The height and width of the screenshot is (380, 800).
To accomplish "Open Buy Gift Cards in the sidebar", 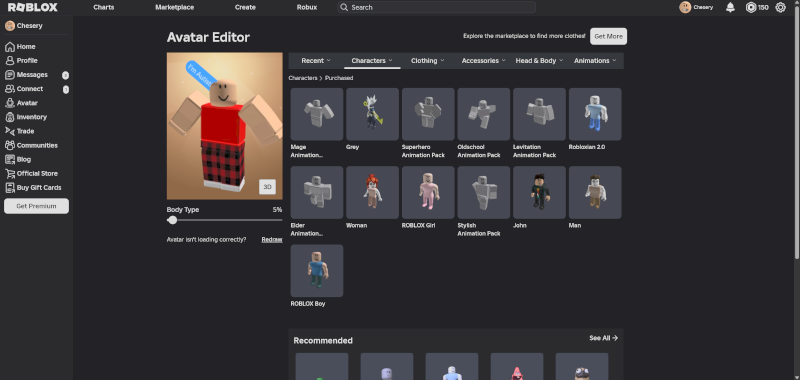I will (33, 188).
